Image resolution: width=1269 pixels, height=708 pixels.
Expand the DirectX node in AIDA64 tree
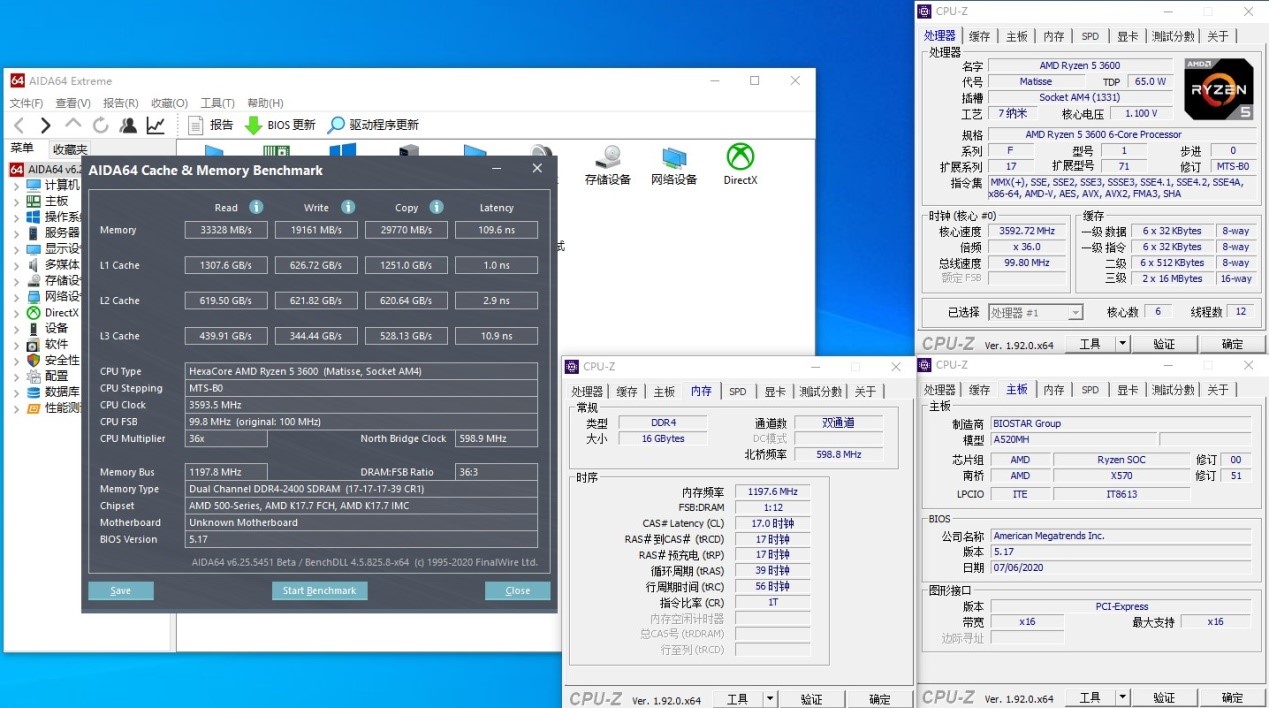tap(16, 313)
